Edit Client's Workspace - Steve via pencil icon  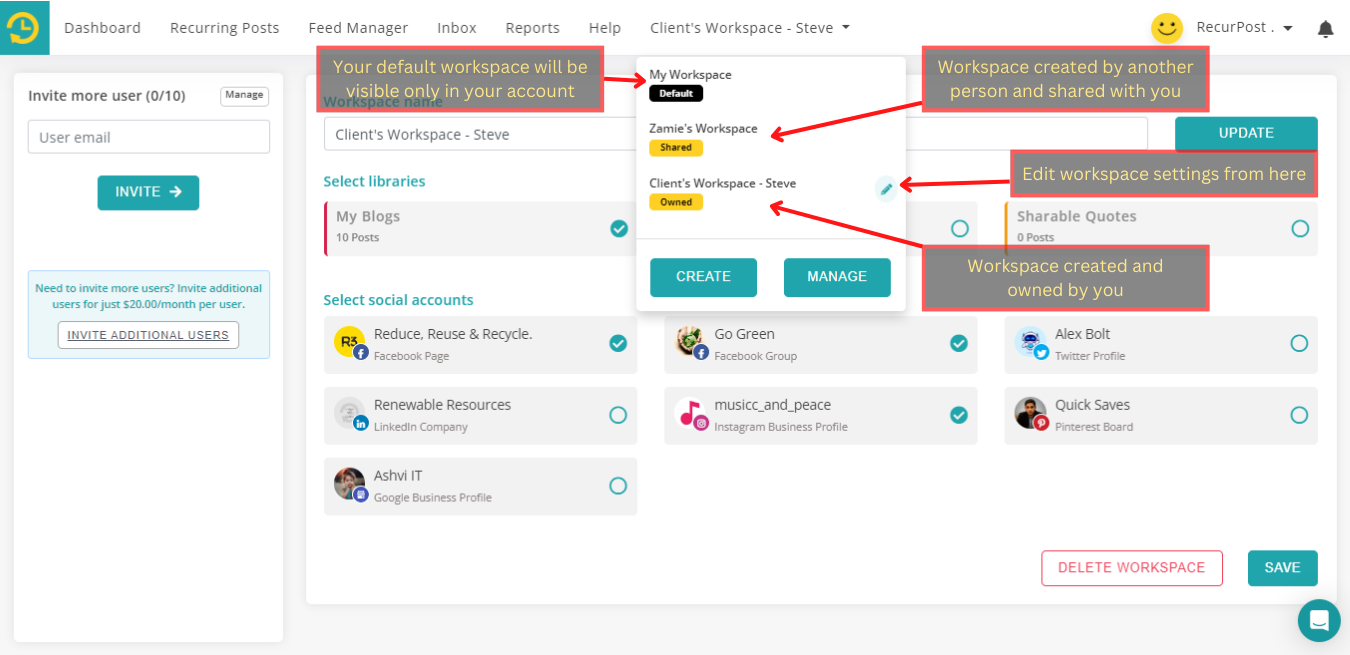(886, 189)
